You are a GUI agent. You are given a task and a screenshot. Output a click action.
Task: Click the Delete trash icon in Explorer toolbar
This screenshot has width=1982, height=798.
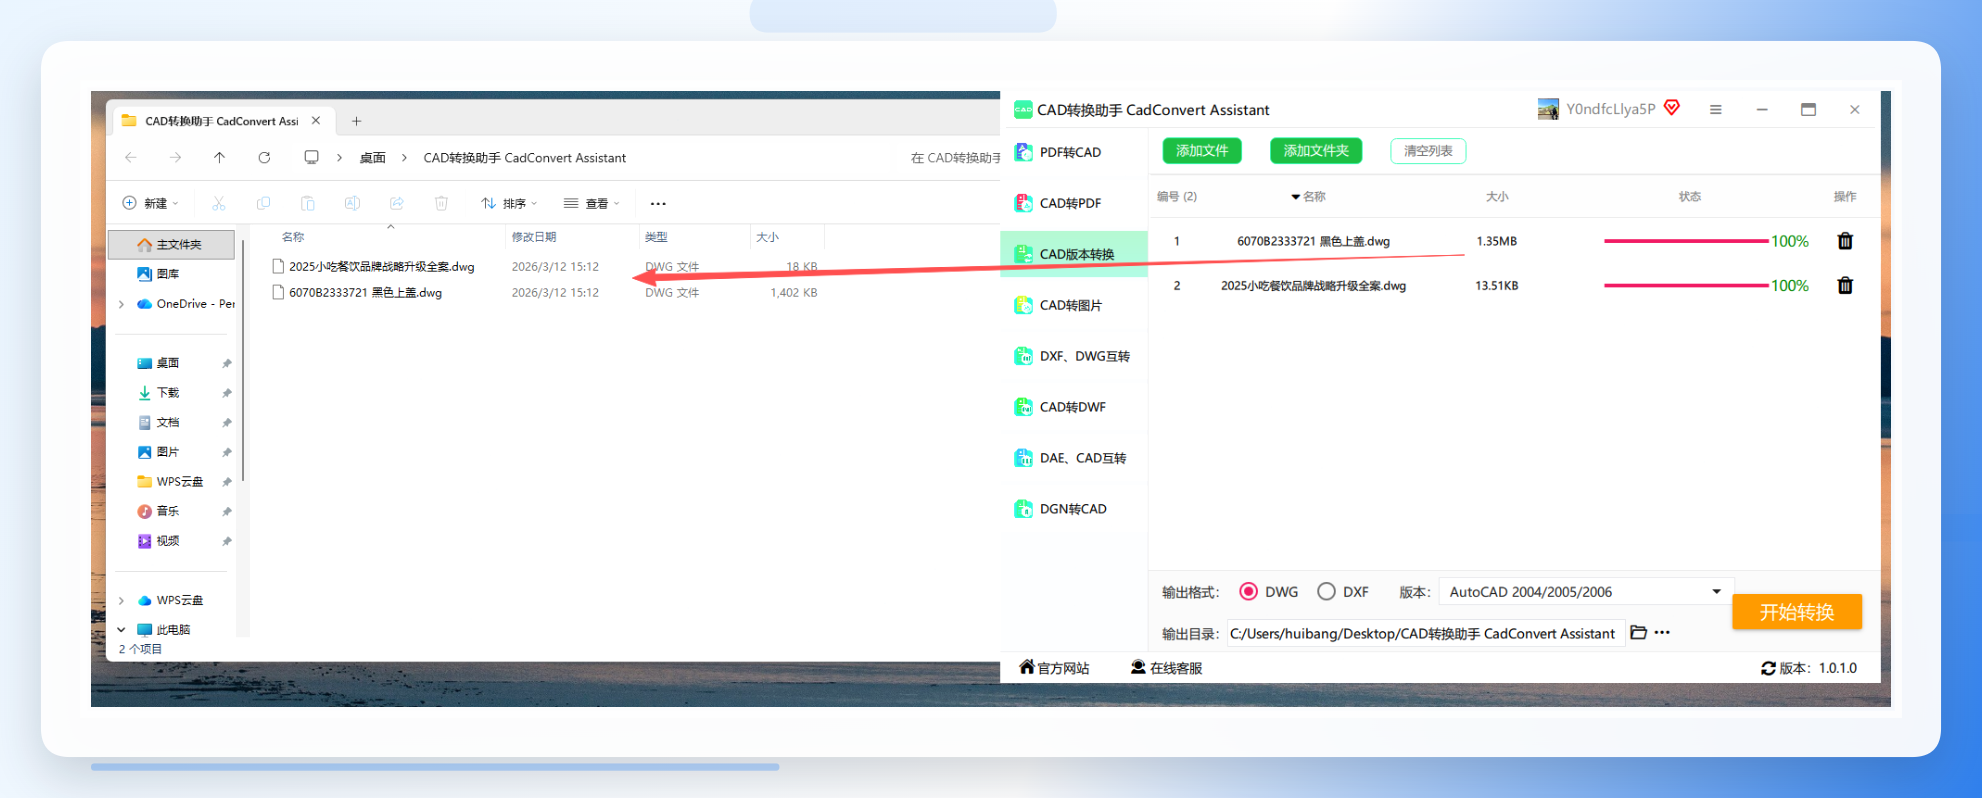tap(441, 203)
